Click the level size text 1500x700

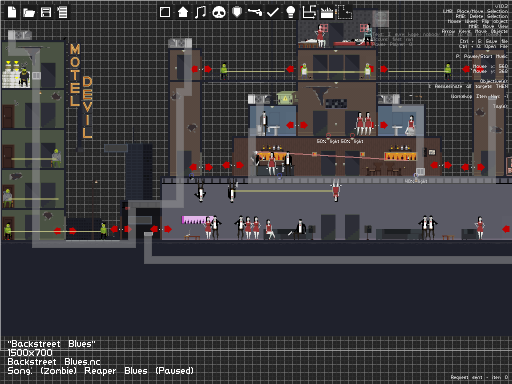tap(30, 353)
